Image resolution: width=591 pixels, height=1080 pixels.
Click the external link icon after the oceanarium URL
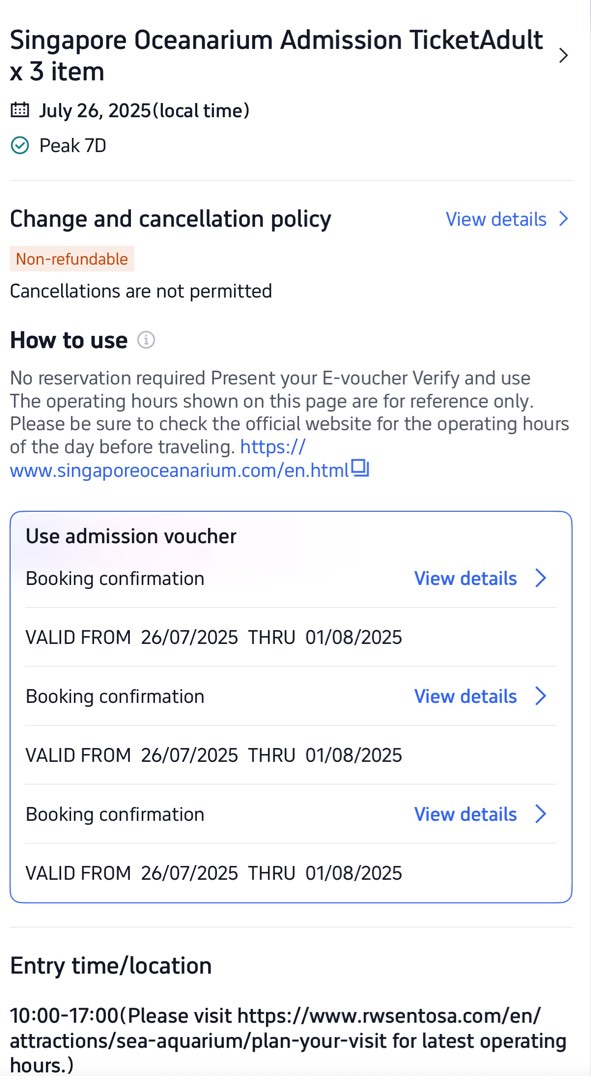tap(359, 468)
